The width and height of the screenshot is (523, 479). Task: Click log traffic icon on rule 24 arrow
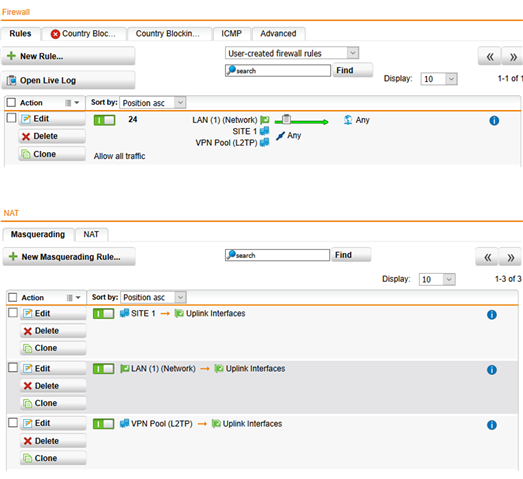click(x=286, y=119)
